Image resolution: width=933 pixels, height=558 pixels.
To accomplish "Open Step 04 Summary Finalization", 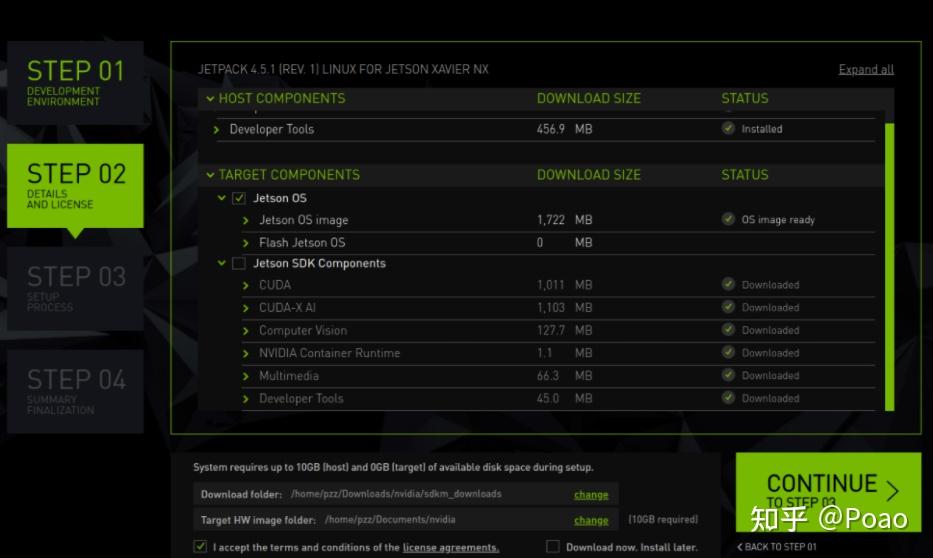I will pos(75,391).
